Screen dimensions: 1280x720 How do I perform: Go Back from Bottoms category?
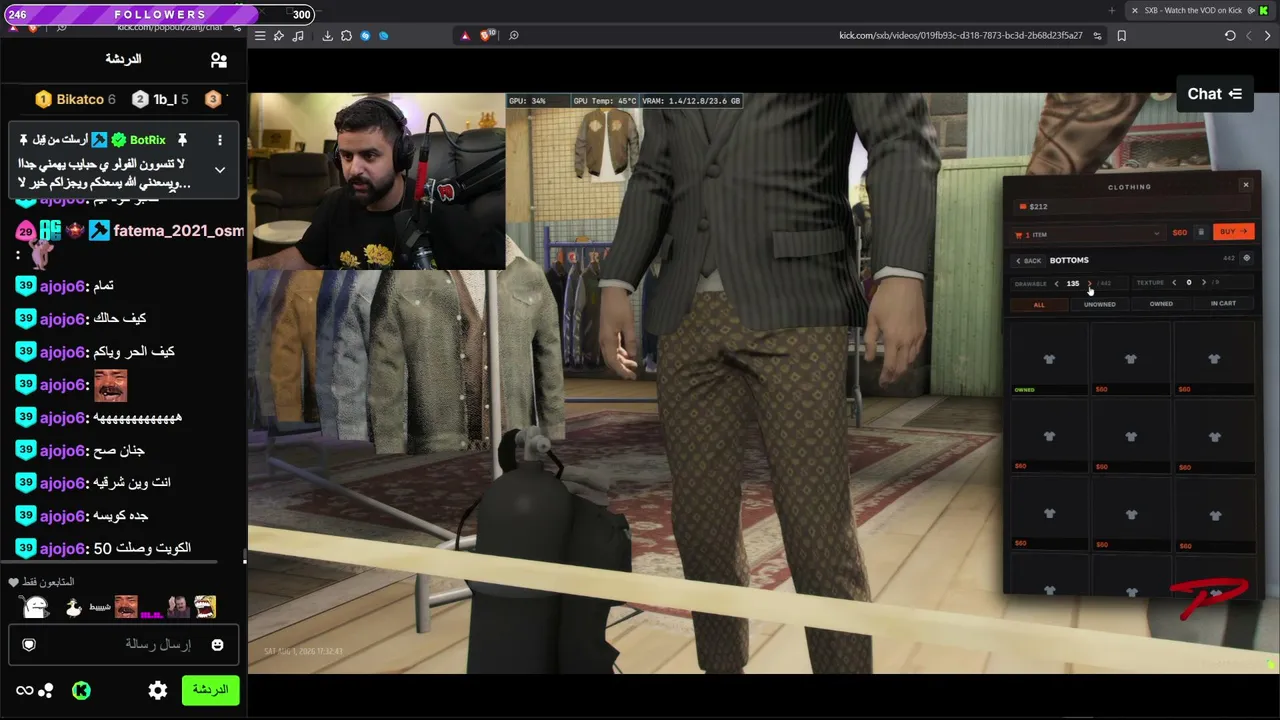(x=1029, y=261)
